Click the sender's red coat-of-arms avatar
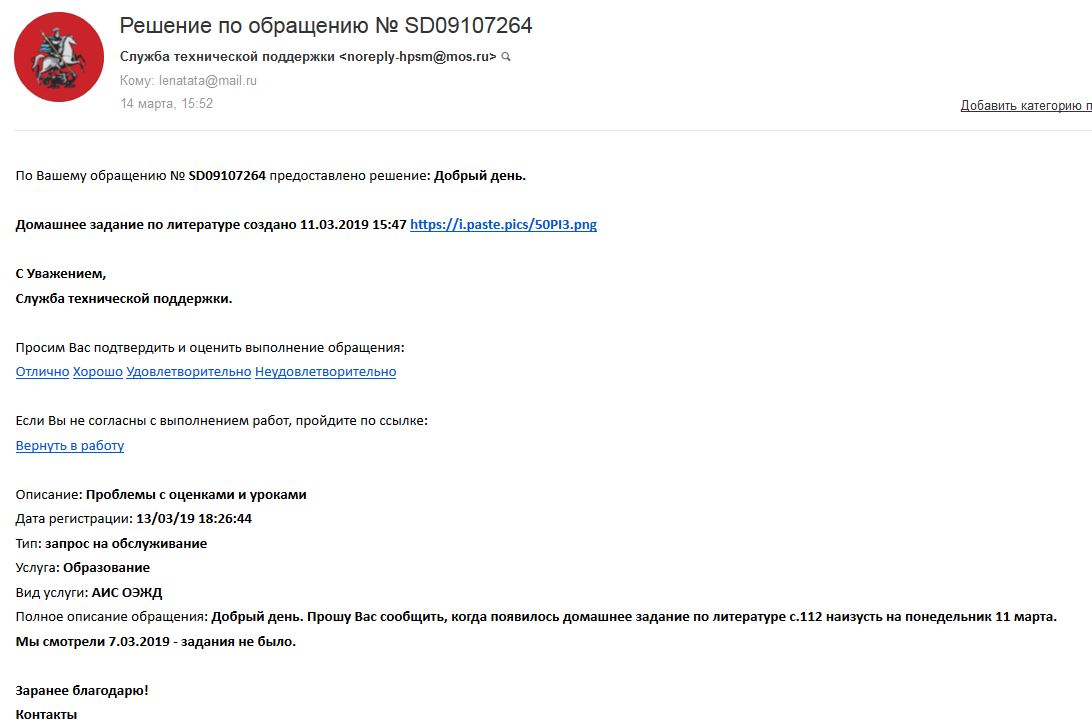This screenshot has width=1092, height=726. coord(58,58)
